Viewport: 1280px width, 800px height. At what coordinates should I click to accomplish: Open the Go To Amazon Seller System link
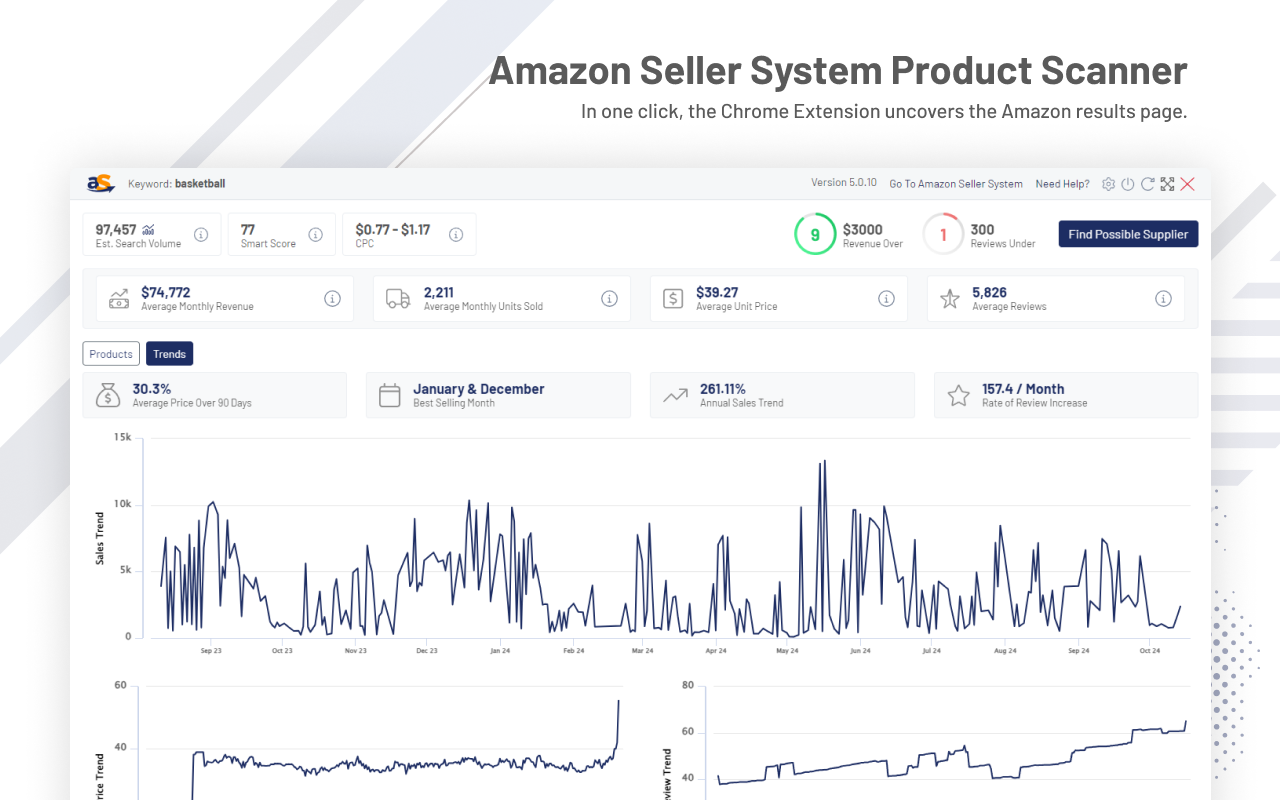click(955, 184)
